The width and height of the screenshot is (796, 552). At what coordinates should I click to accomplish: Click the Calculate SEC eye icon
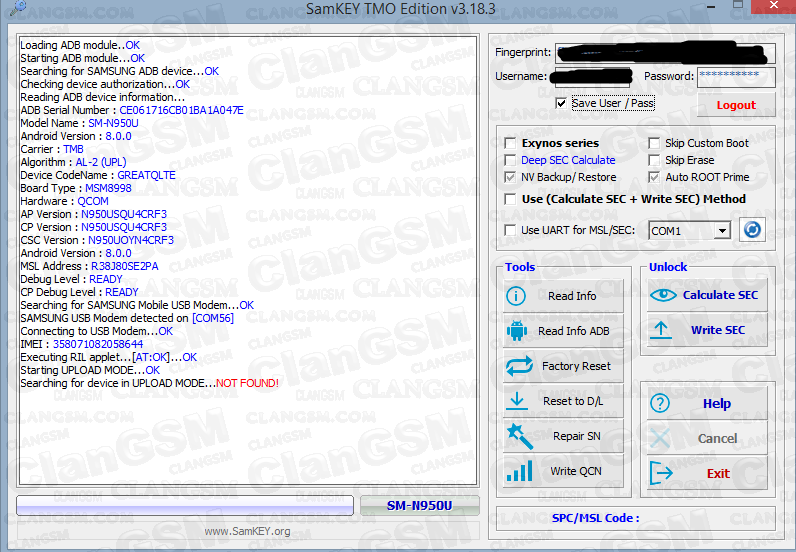coord(663,295)
